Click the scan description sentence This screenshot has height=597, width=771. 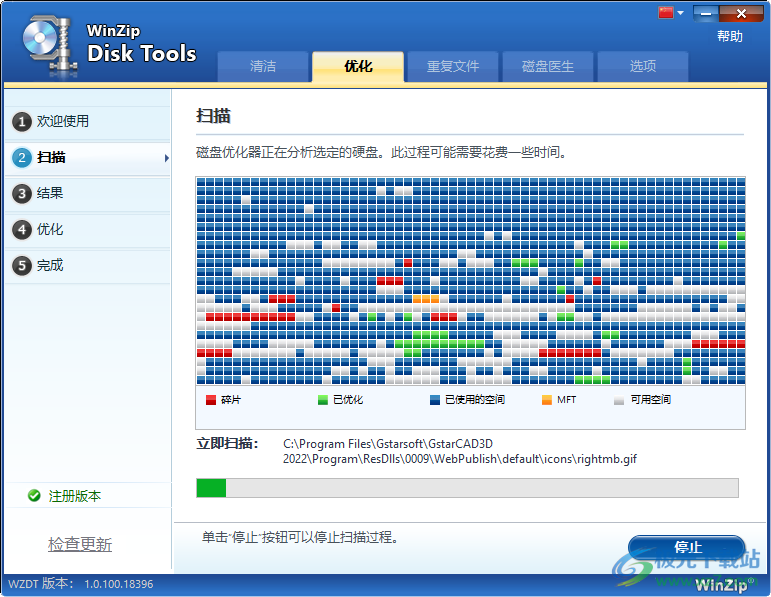[x=381, y=152]
